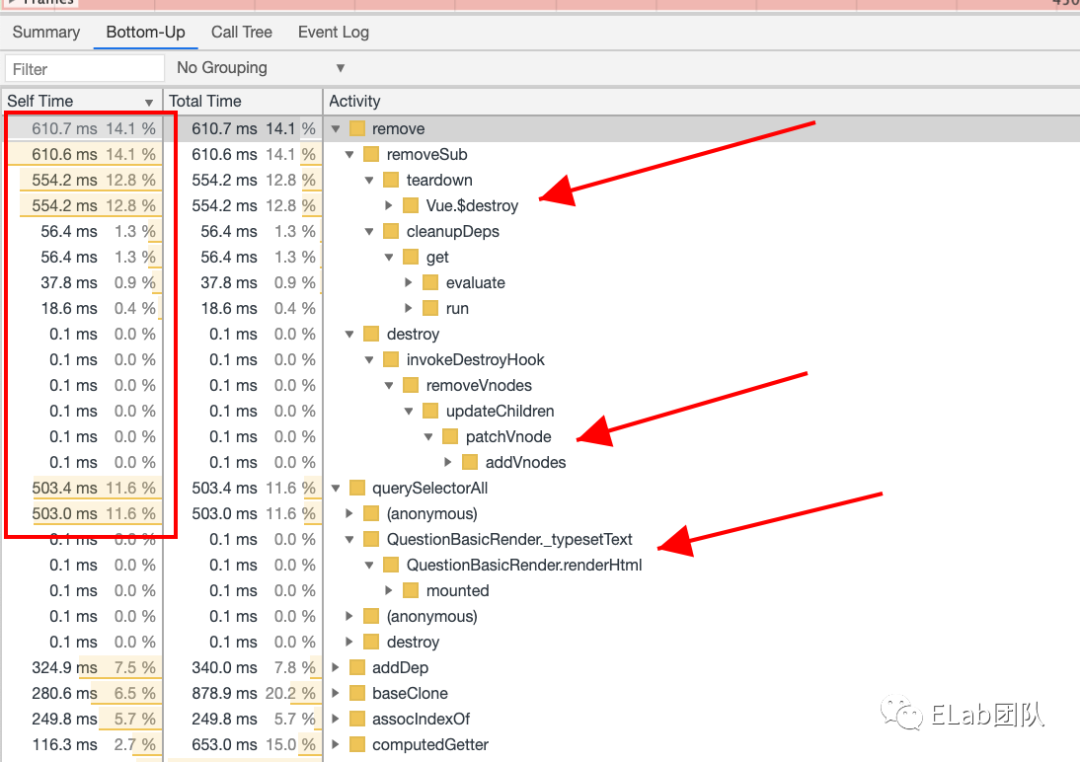Sort by Activity column header
The width and height of the screenshot is (1080, 762).
point(701,101)
